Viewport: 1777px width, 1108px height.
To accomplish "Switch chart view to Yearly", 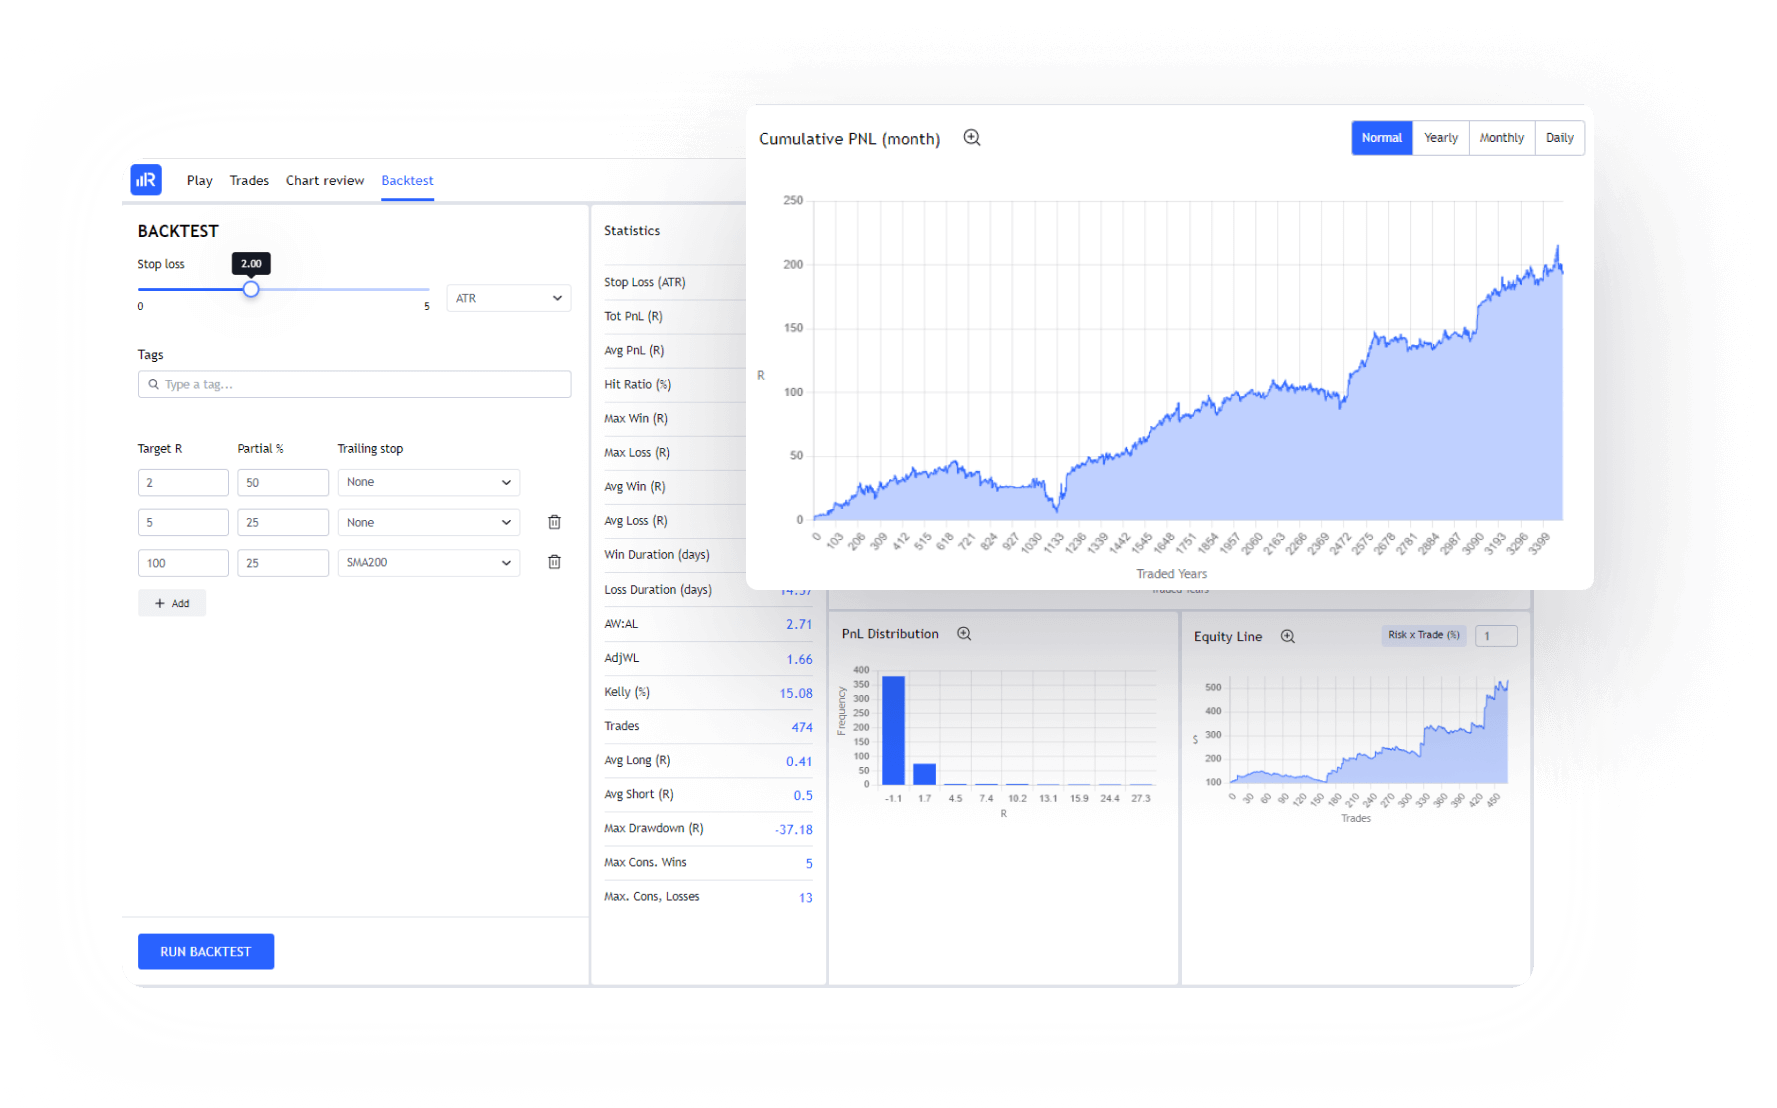I will (1440, 138).
